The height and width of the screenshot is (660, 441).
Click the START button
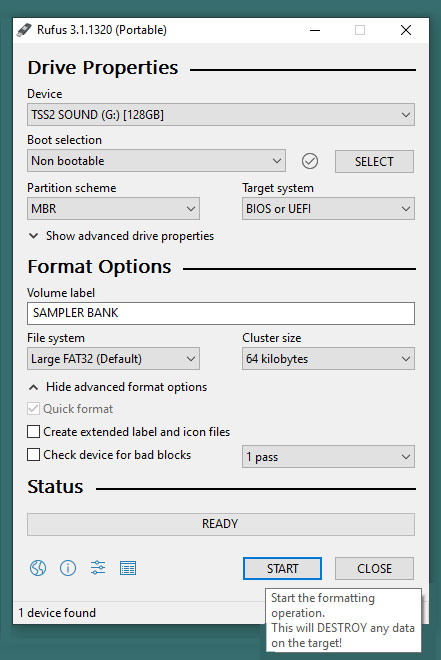282,569
